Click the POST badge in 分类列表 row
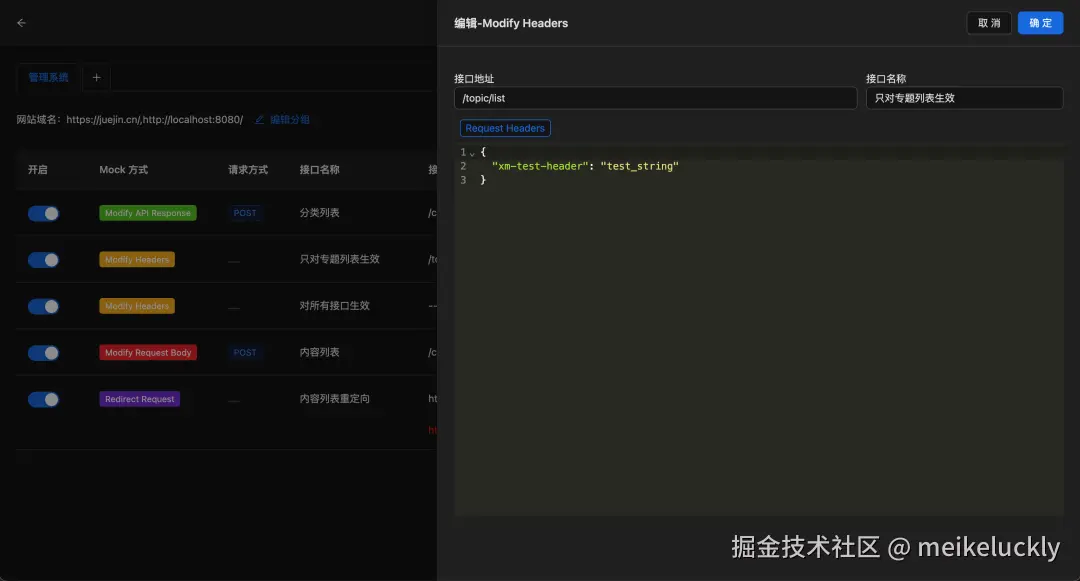 [x=245, y=213]
